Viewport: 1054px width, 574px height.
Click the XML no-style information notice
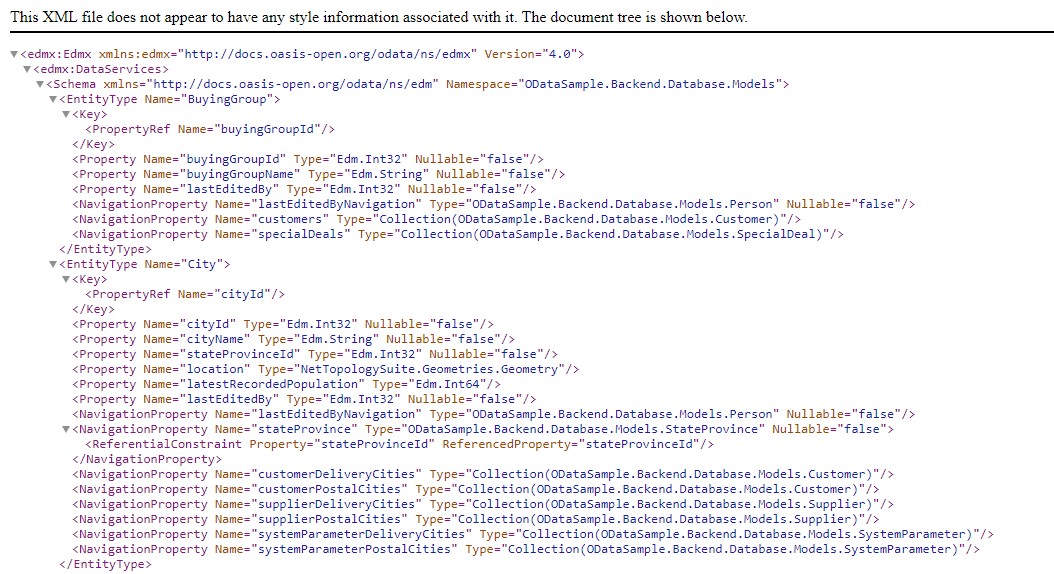pos(378,17)
